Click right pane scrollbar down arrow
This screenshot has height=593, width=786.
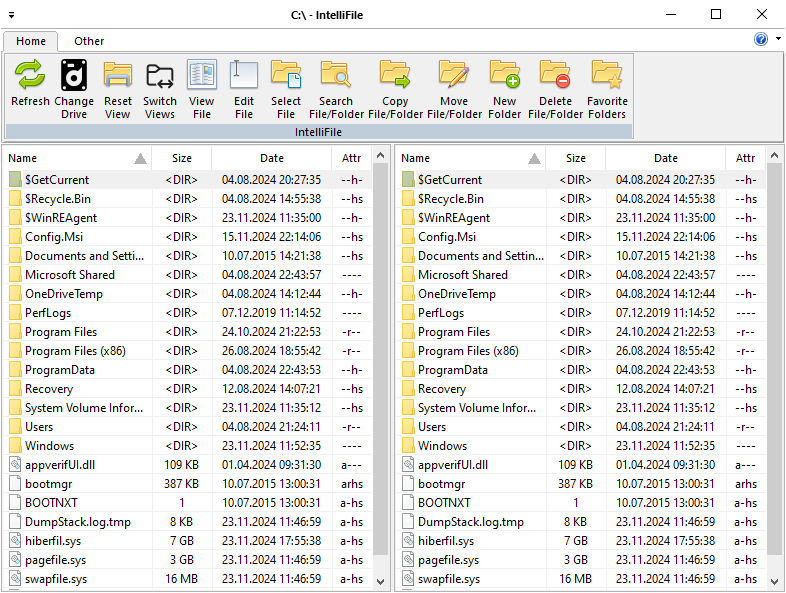click(x=774, y=581)
